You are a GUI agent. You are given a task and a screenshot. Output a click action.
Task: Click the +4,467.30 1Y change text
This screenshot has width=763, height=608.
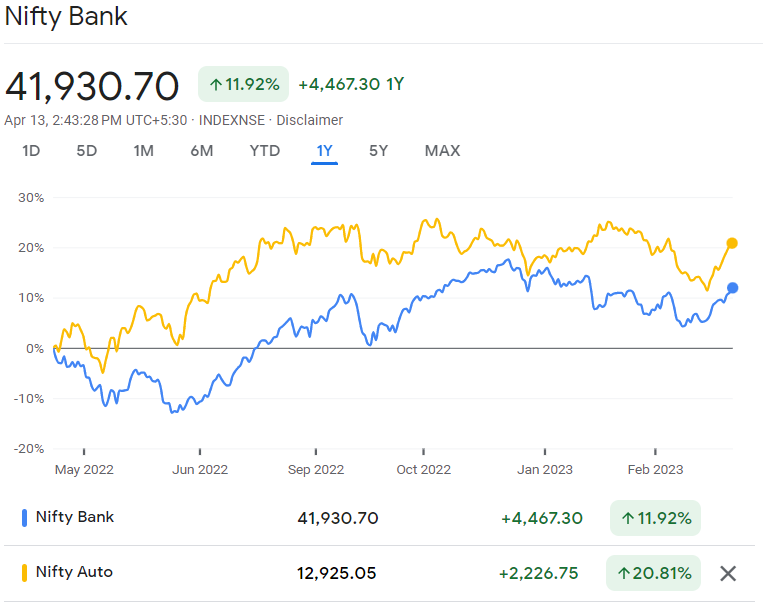(x=351, y=84)
